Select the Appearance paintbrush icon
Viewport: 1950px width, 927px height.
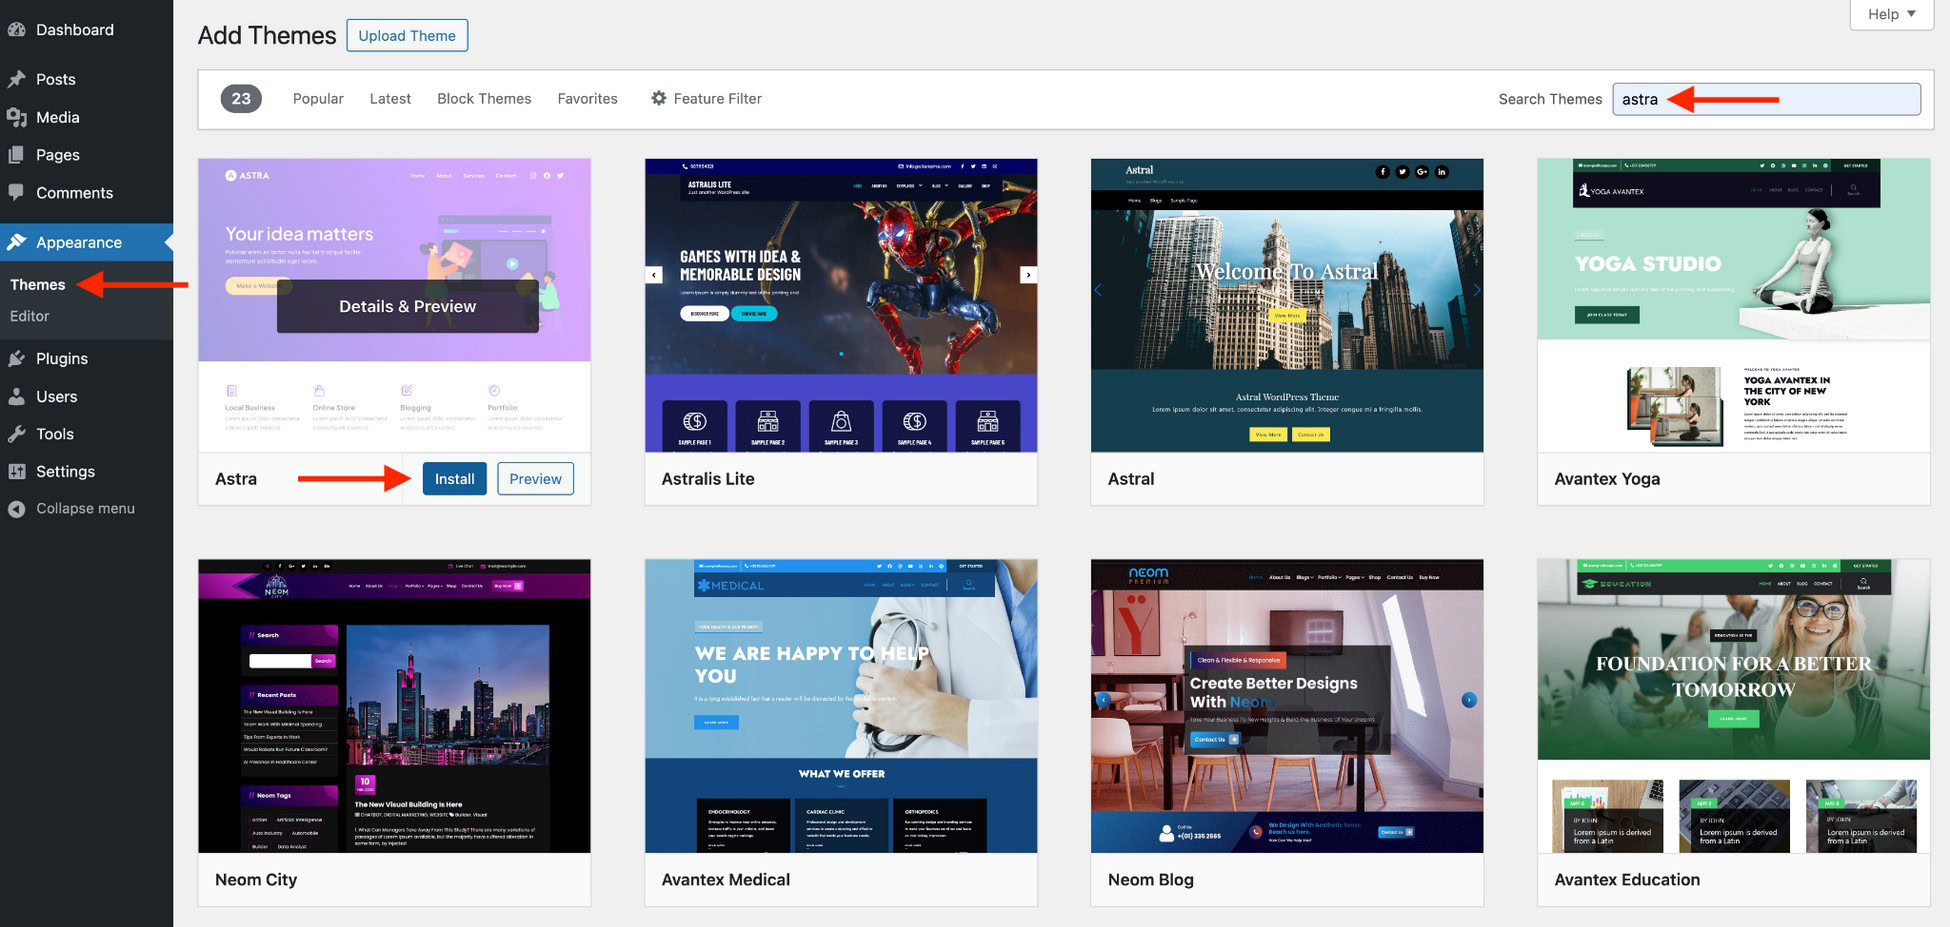(x=16, y=242)
